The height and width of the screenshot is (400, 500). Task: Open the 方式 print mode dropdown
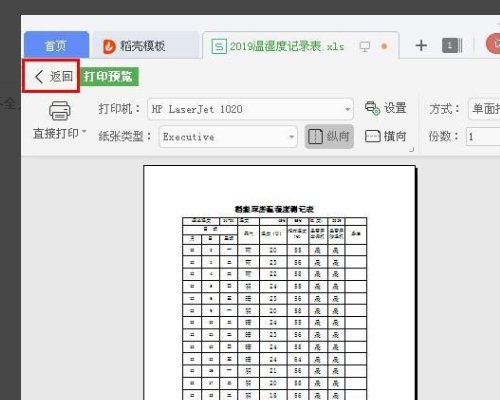[x=484, y=109]
